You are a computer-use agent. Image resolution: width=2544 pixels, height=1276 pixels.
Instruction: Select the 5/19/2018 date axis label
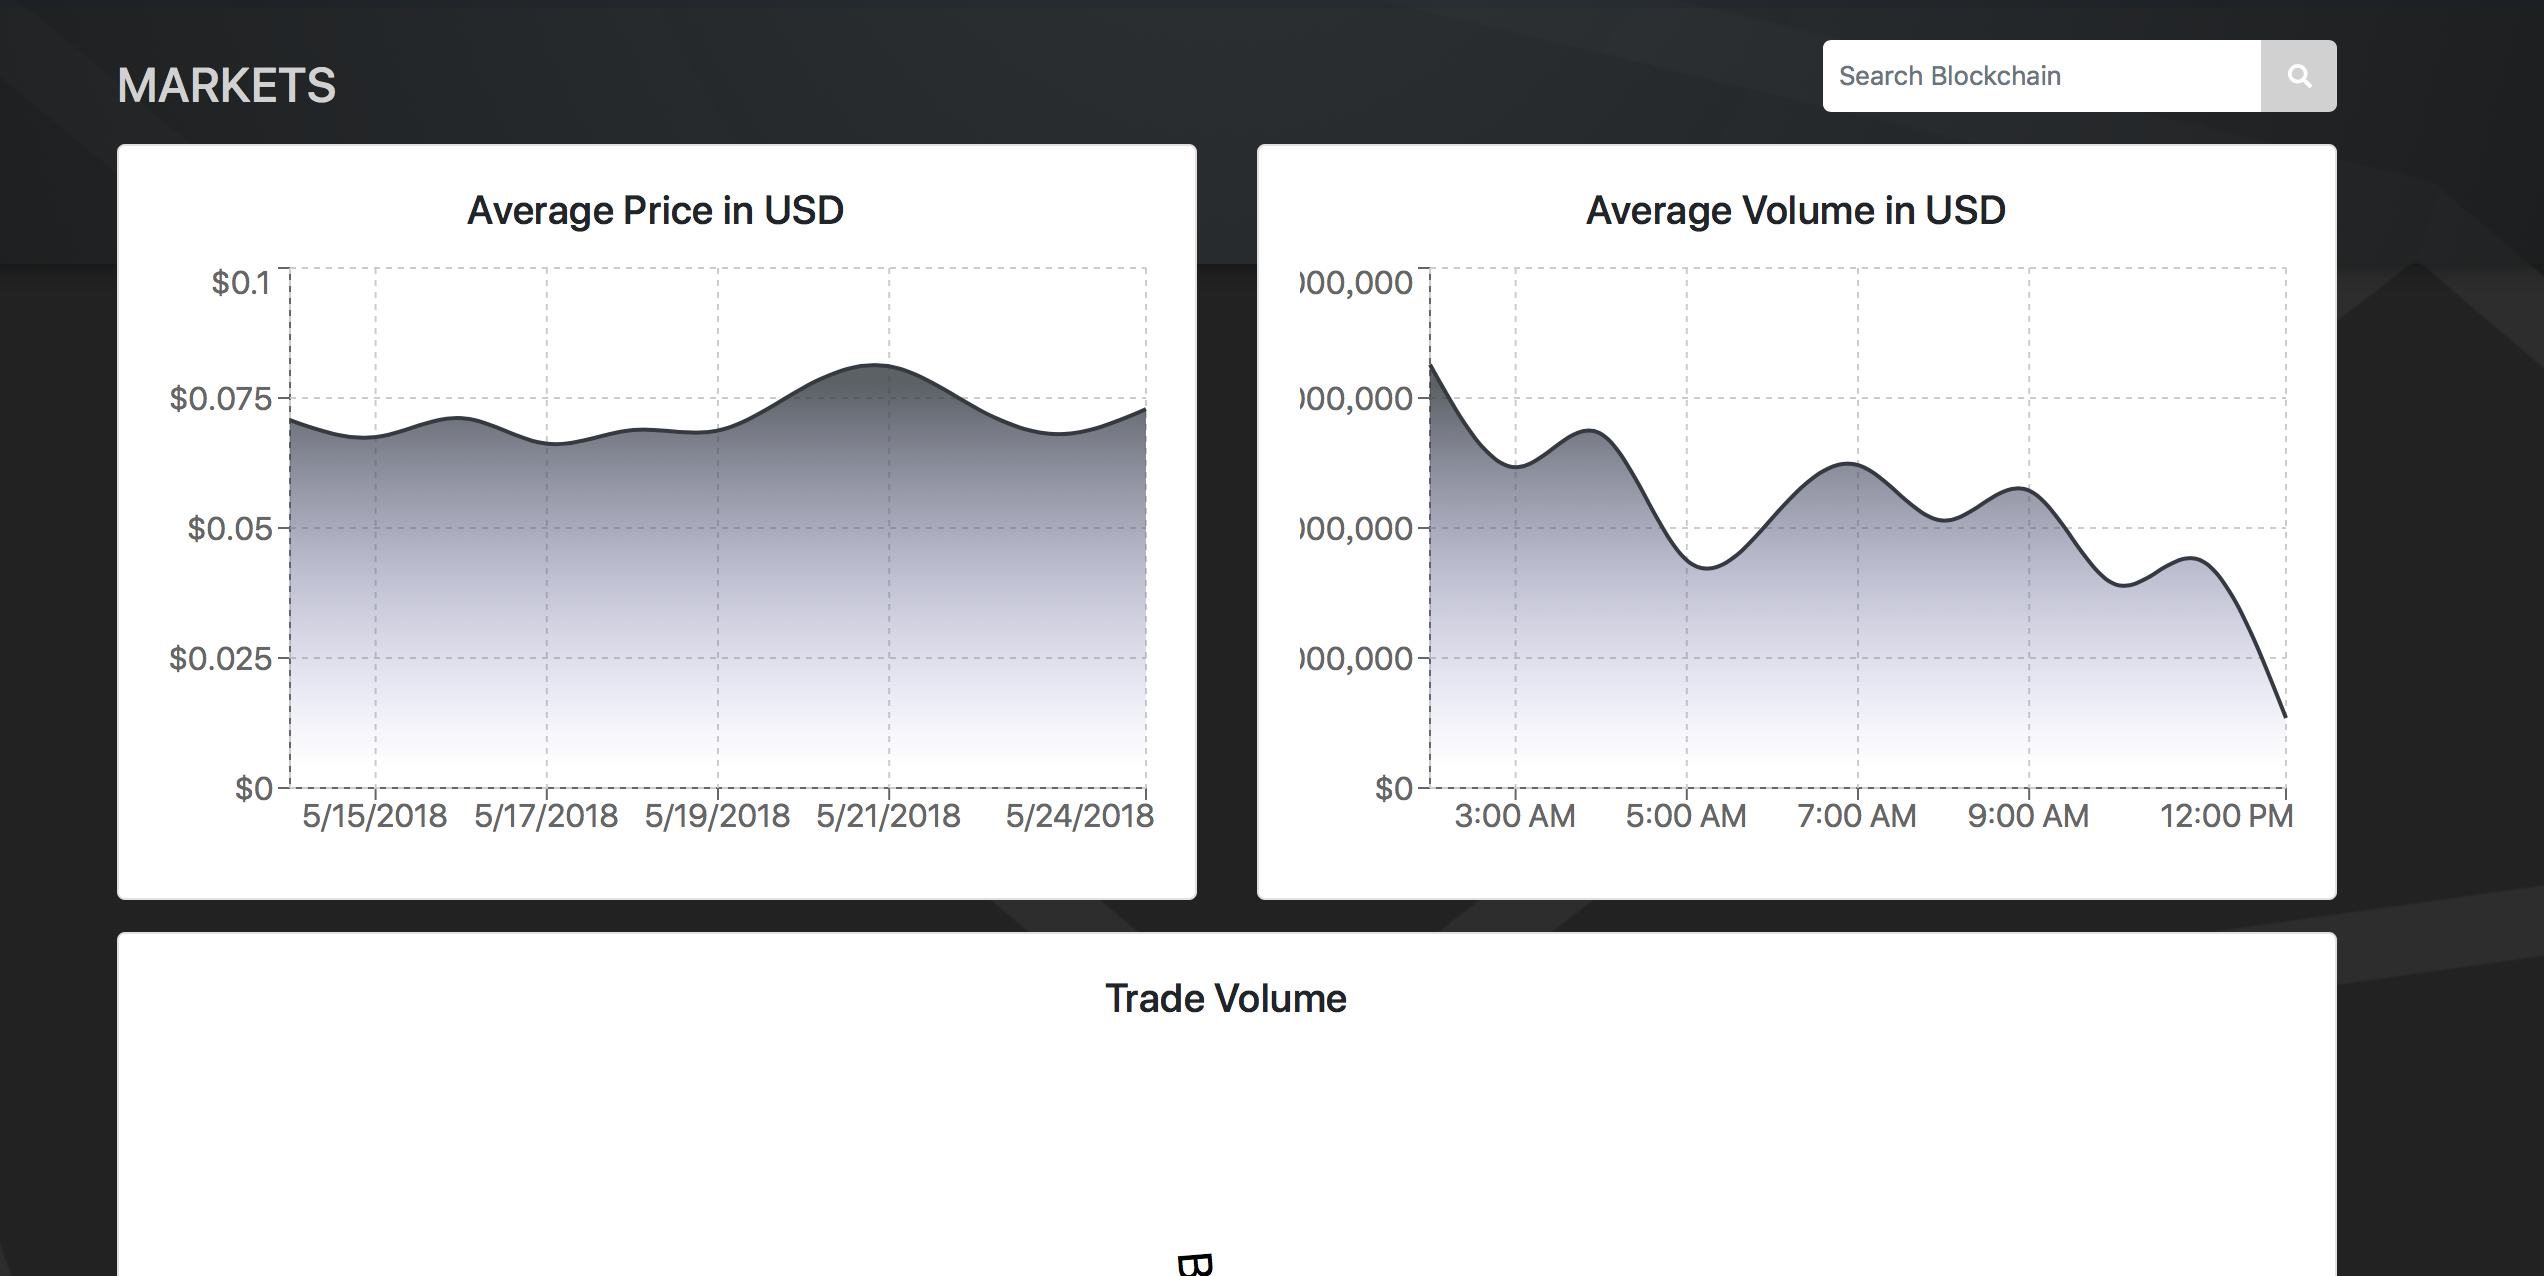pyautogui.click(x=717, y=816)
